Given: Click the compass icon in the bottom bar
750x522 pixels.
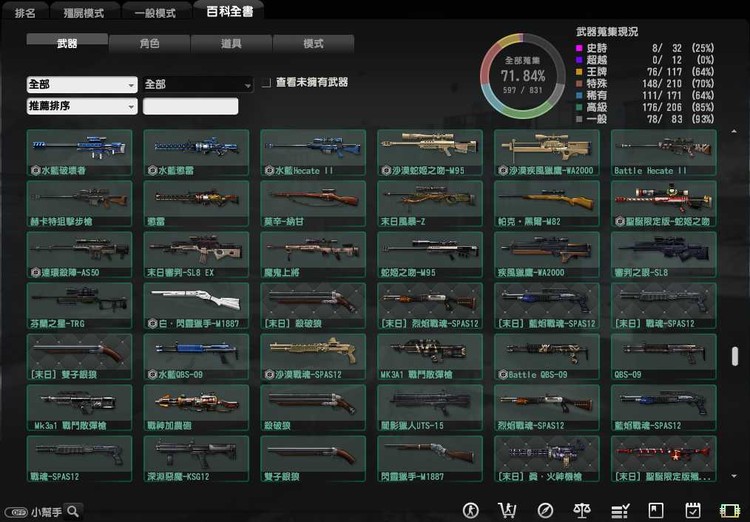Looking at the screenshot, I should point(545,511).
